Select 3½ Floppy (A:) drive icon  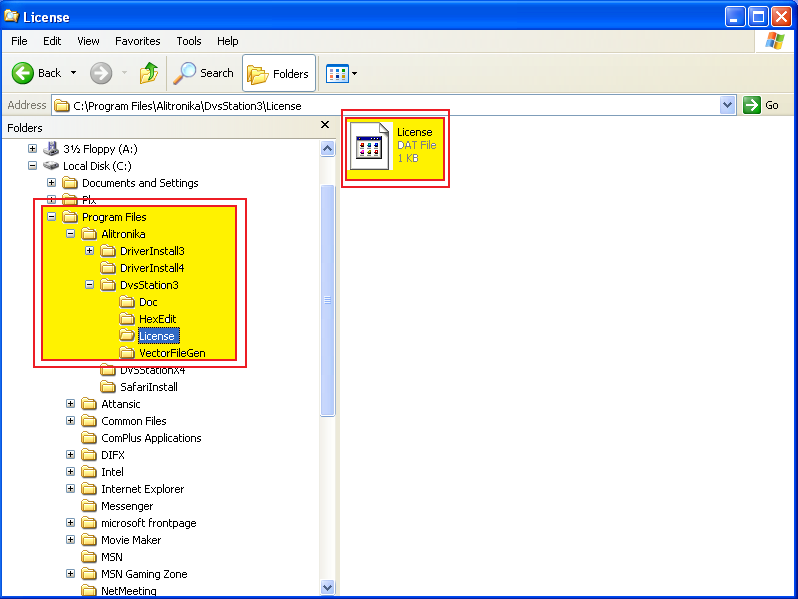tap(51, 149)
